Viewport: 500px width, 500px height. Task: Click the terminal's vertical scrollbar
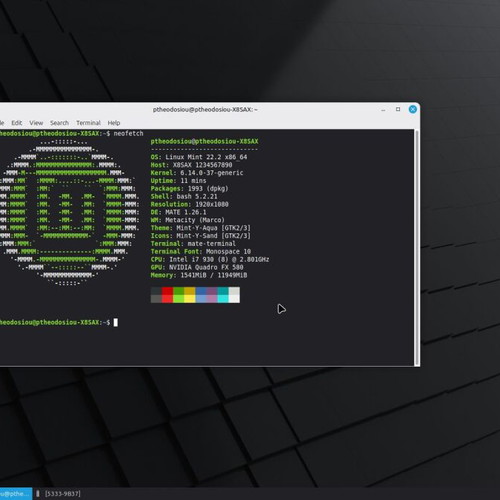(x=417, y=248)
